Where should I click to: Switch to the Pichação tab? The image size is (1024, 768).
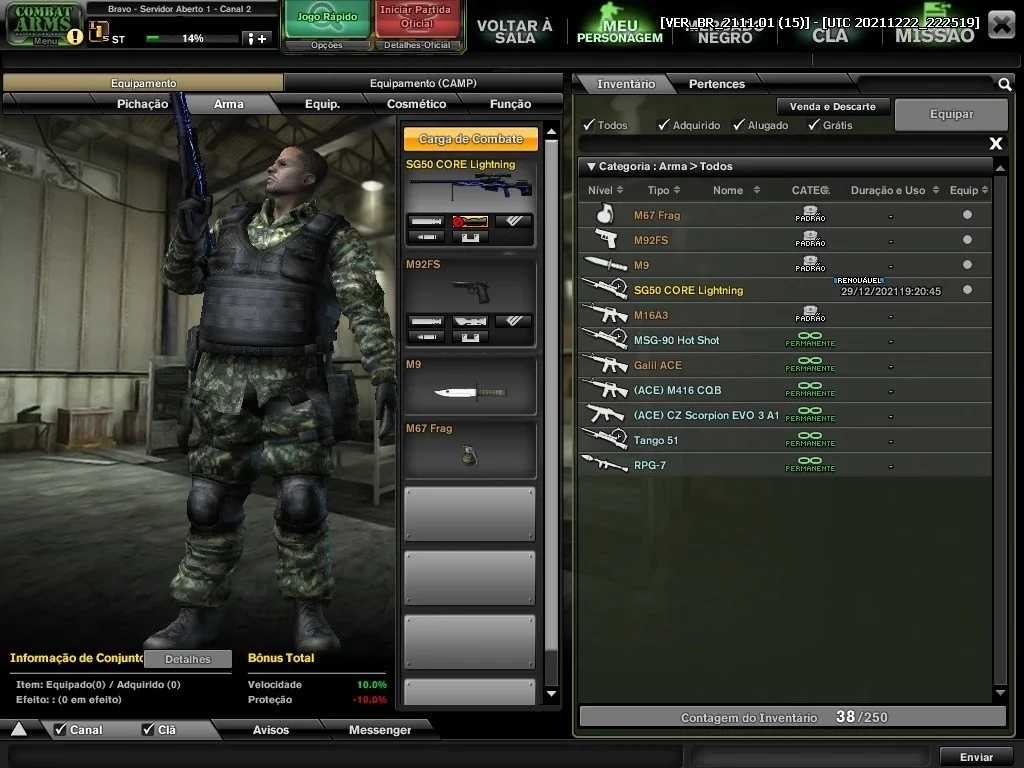point(142,104)
